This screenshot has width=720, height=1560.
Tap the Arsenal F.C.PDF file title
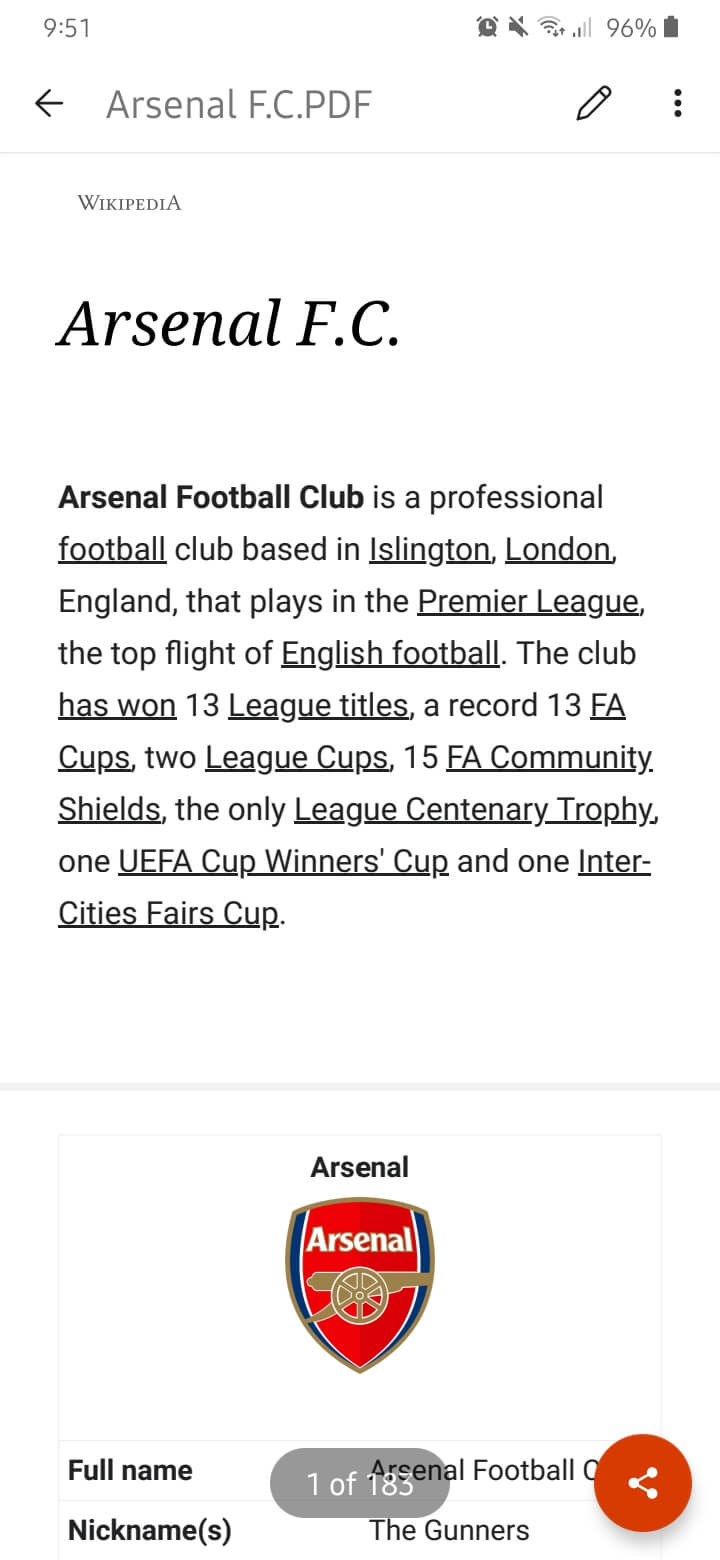(239, 104)
